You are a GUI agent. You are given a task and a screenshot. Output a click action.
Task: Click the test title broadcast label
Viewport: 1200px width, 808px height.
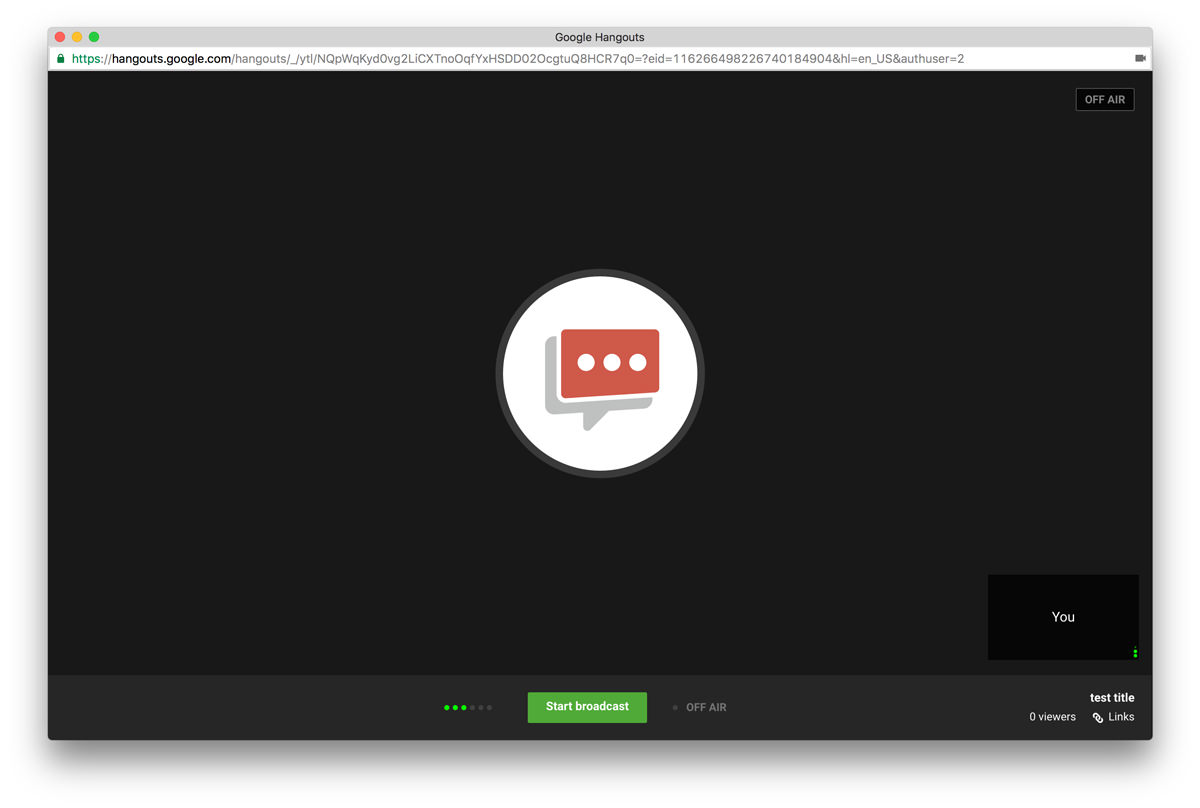point(1112,697)
